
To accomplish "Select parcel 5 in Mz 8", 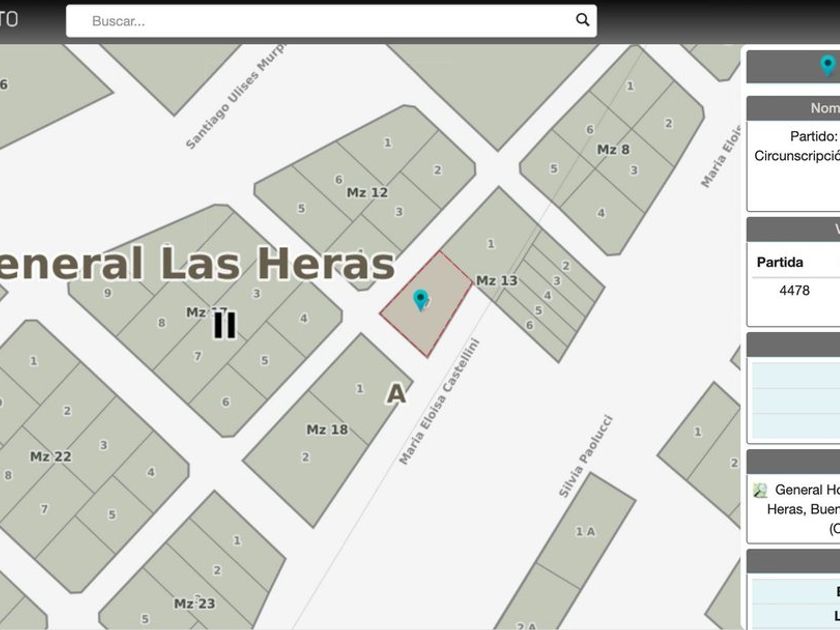I will pos(554,169).
